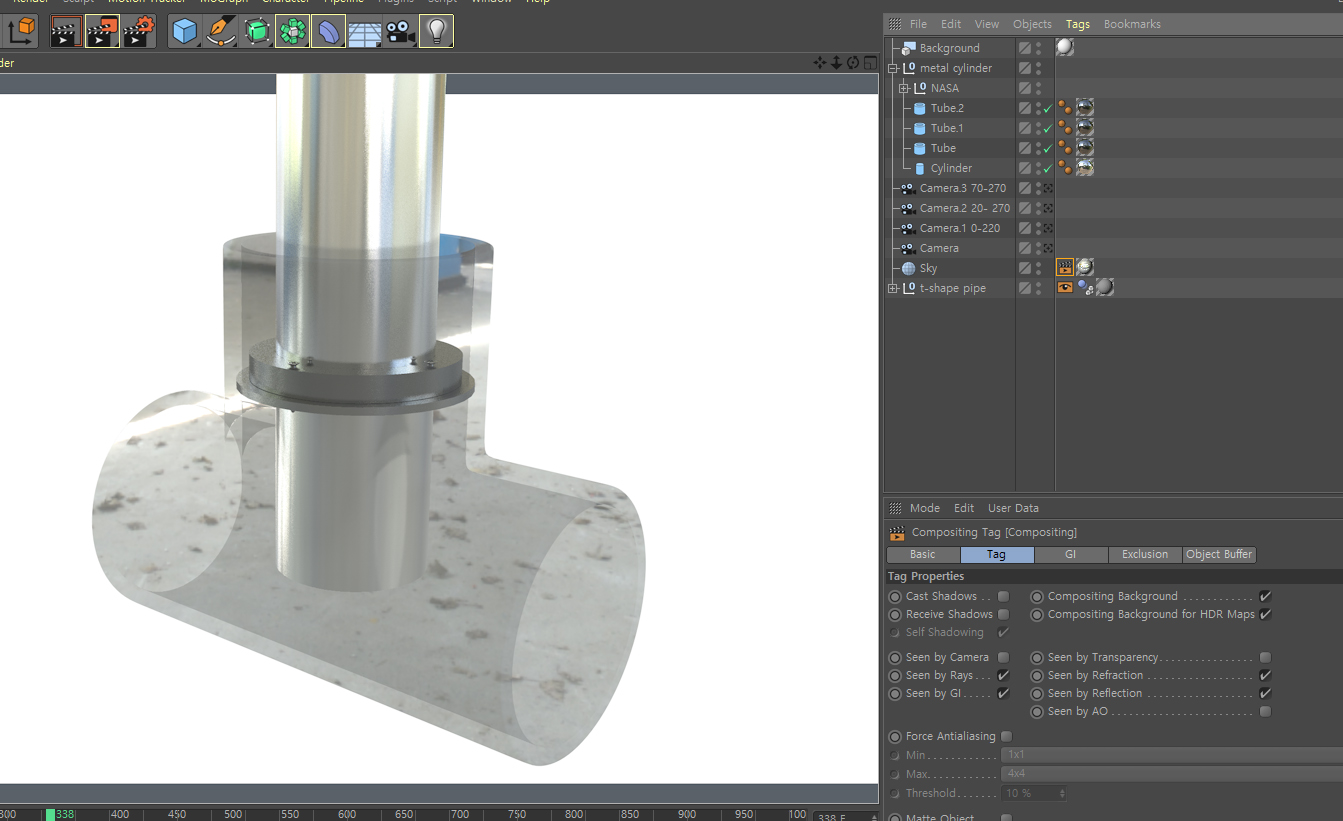Toggle viewport maximize panel icon
Viewport: 1343px width, 821px height.
click(868, 63)
